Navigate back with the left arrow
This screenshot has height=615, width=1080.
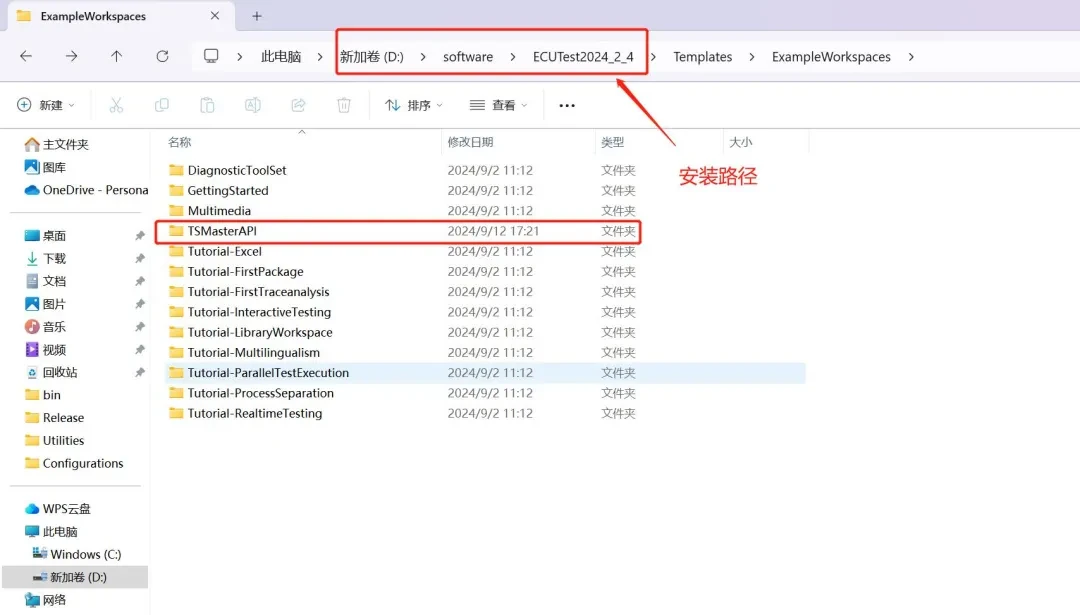[26, 57]
